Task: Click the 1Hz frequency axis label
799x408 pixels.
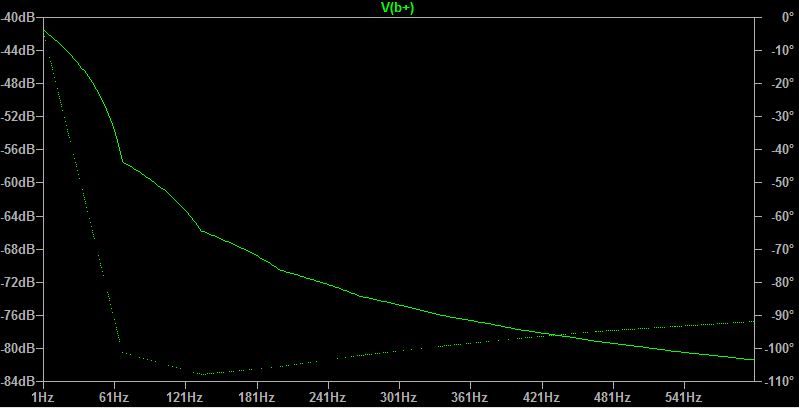Action: (x=43, y=398)
